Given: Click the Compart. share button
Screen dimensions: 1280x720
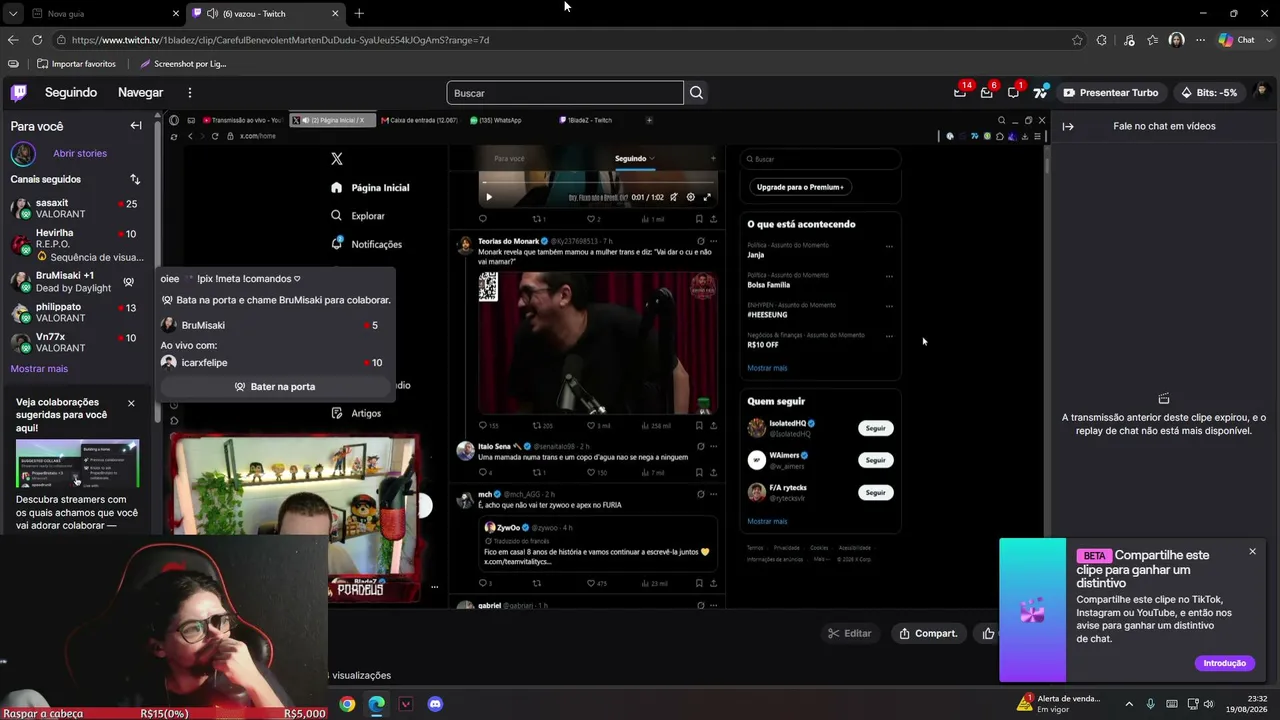Looking at the screenshot, I should (928, 633).
